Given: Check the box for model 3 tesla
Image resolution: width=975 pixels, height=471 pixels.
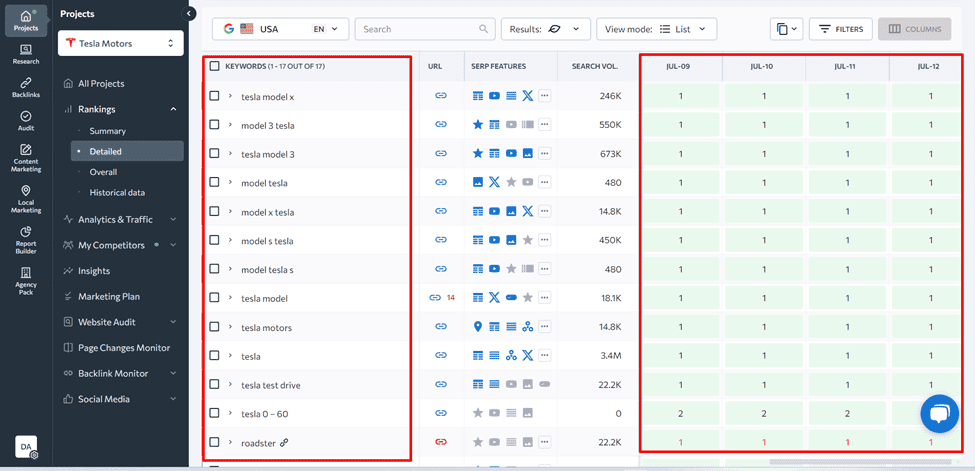Looking at the screenshot, I should 215,125.
